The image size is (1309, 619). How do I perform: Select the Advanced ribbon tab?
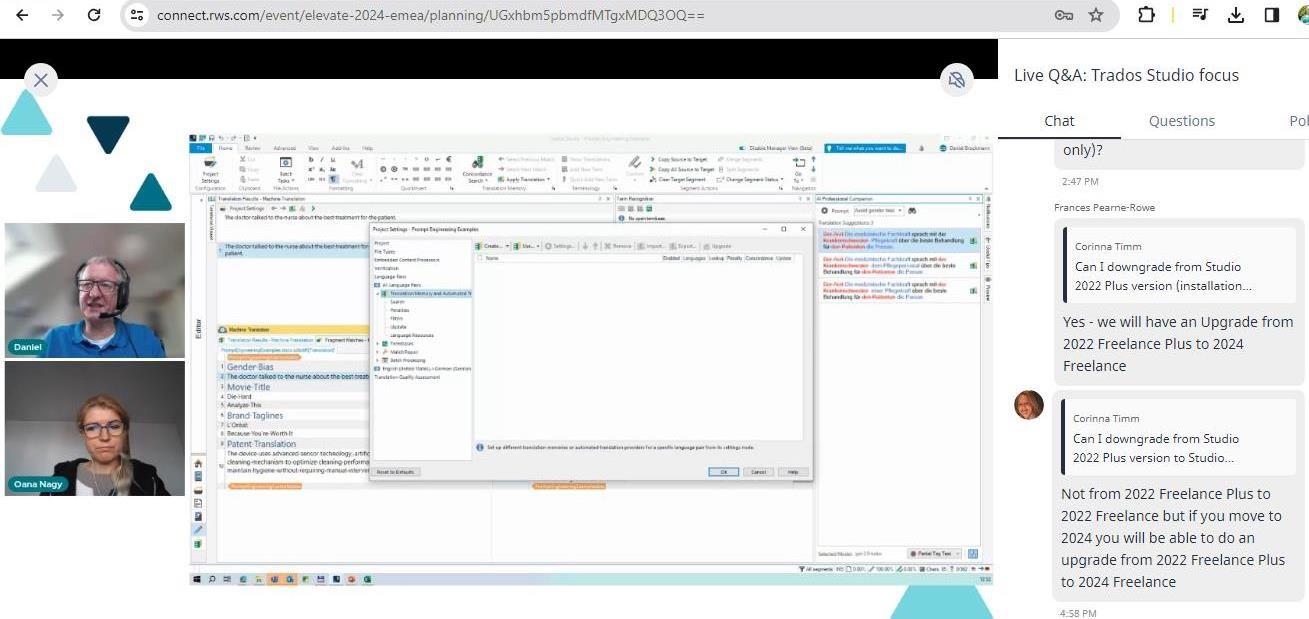[284, 148]
